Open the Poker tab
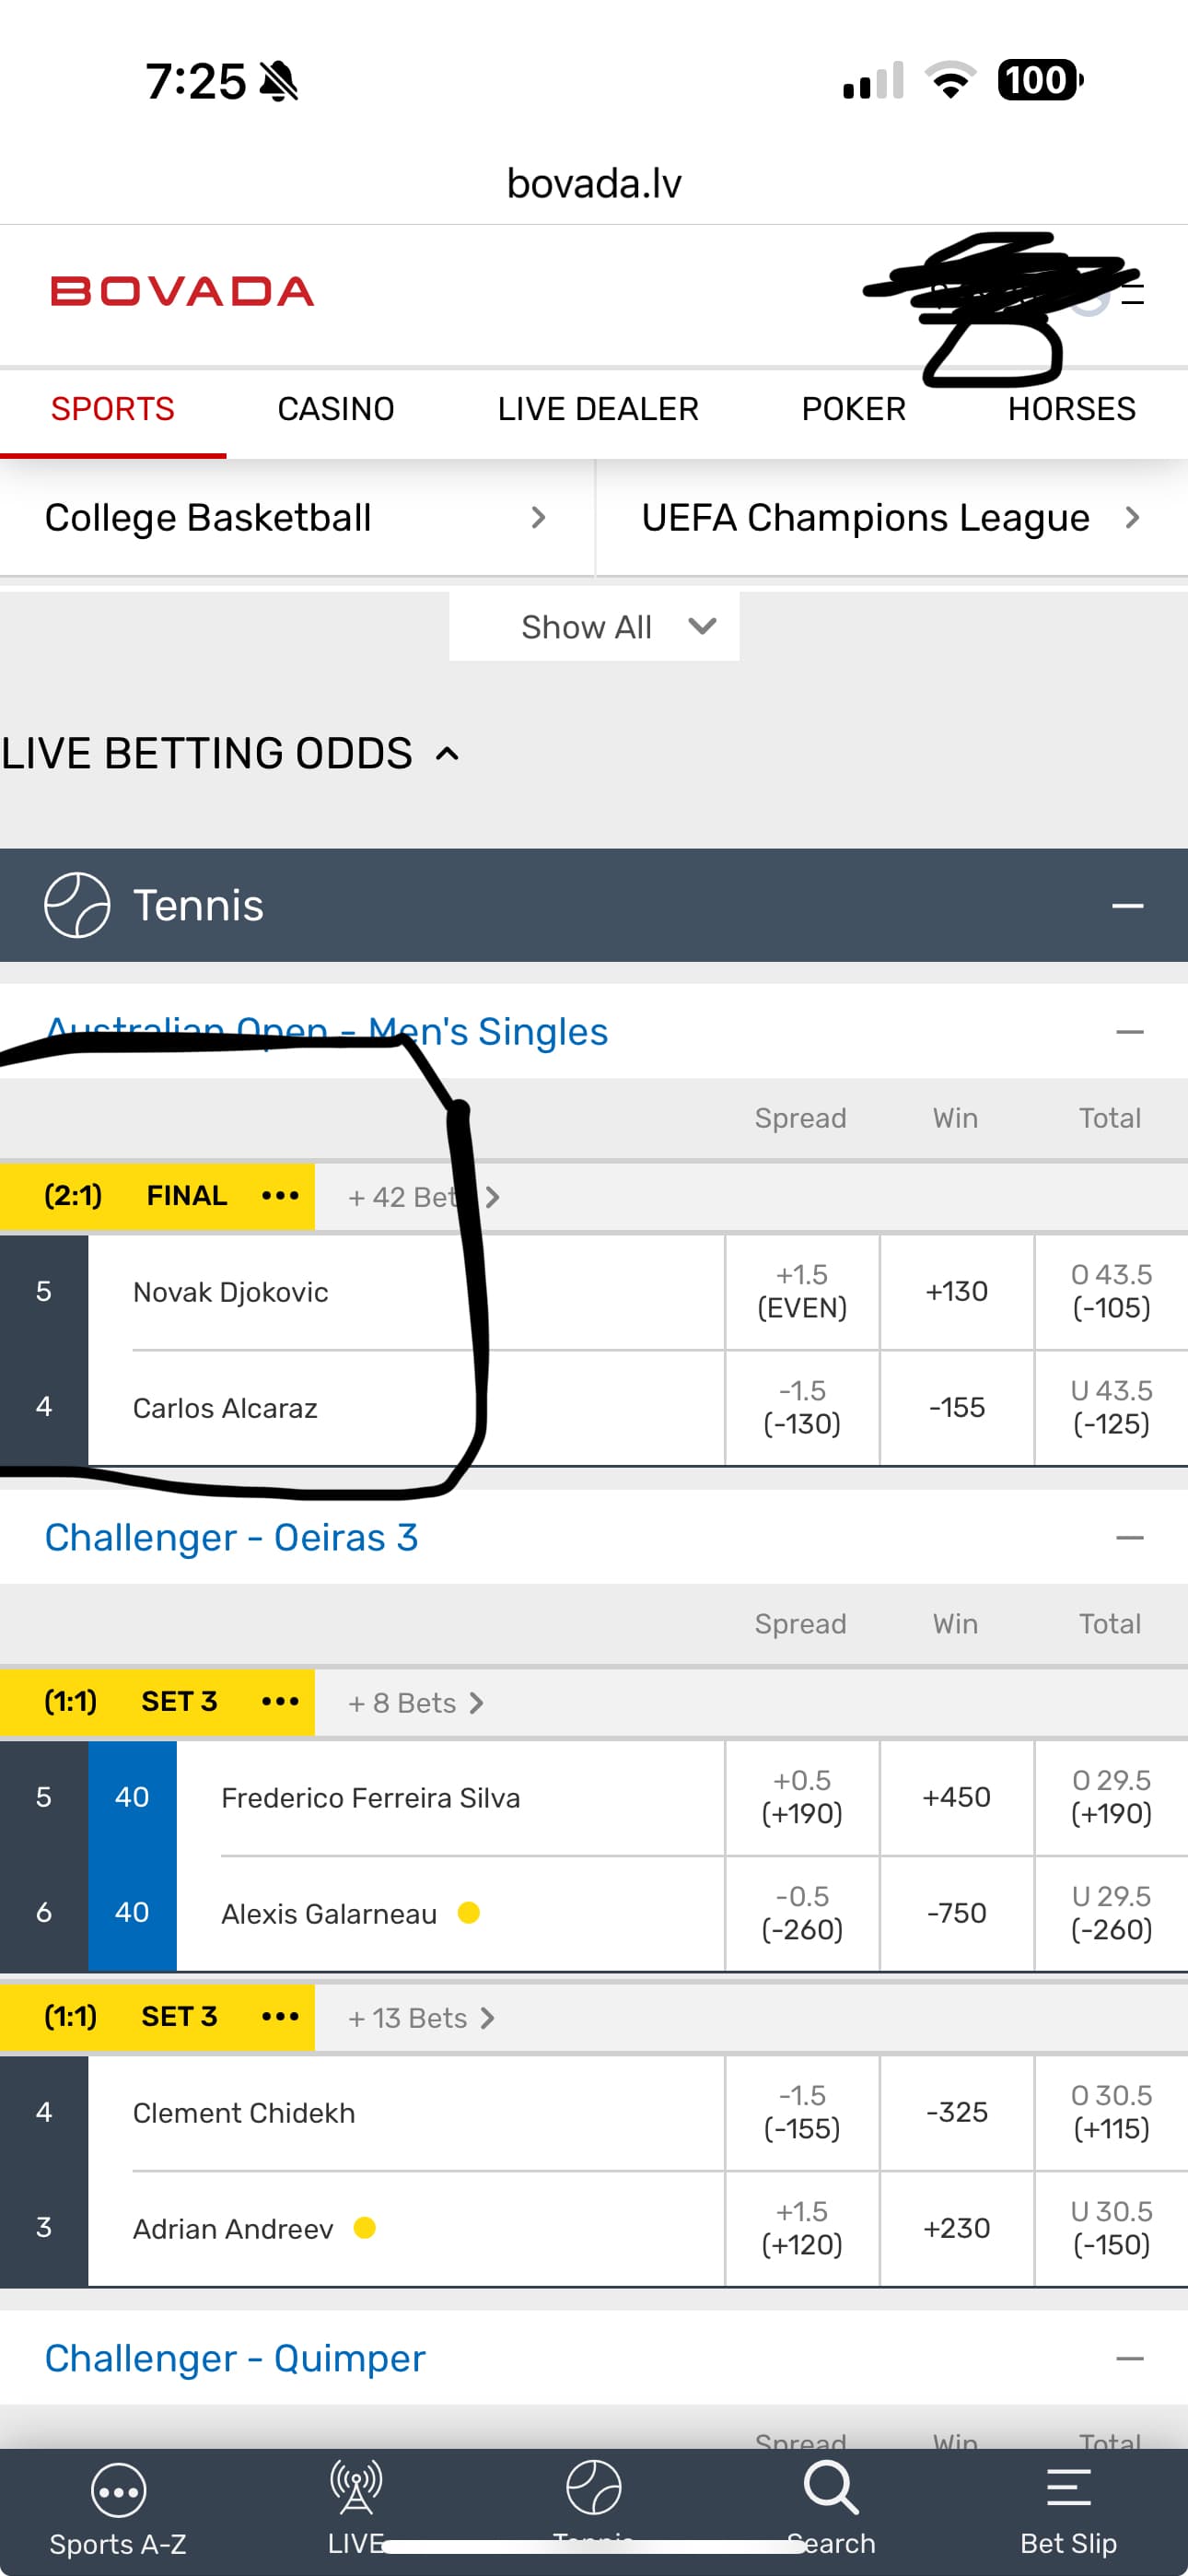 853,409
